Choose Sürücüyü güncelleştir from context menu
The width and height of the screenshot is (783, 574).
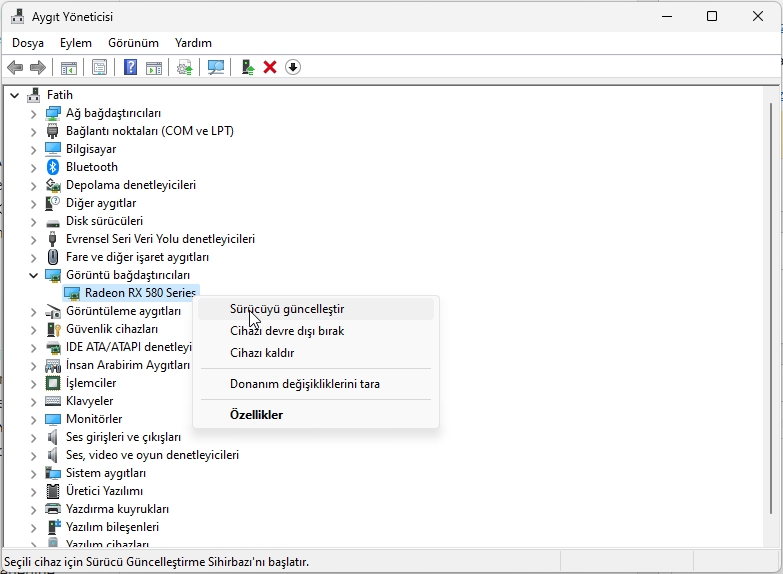(x=287, y=309)
